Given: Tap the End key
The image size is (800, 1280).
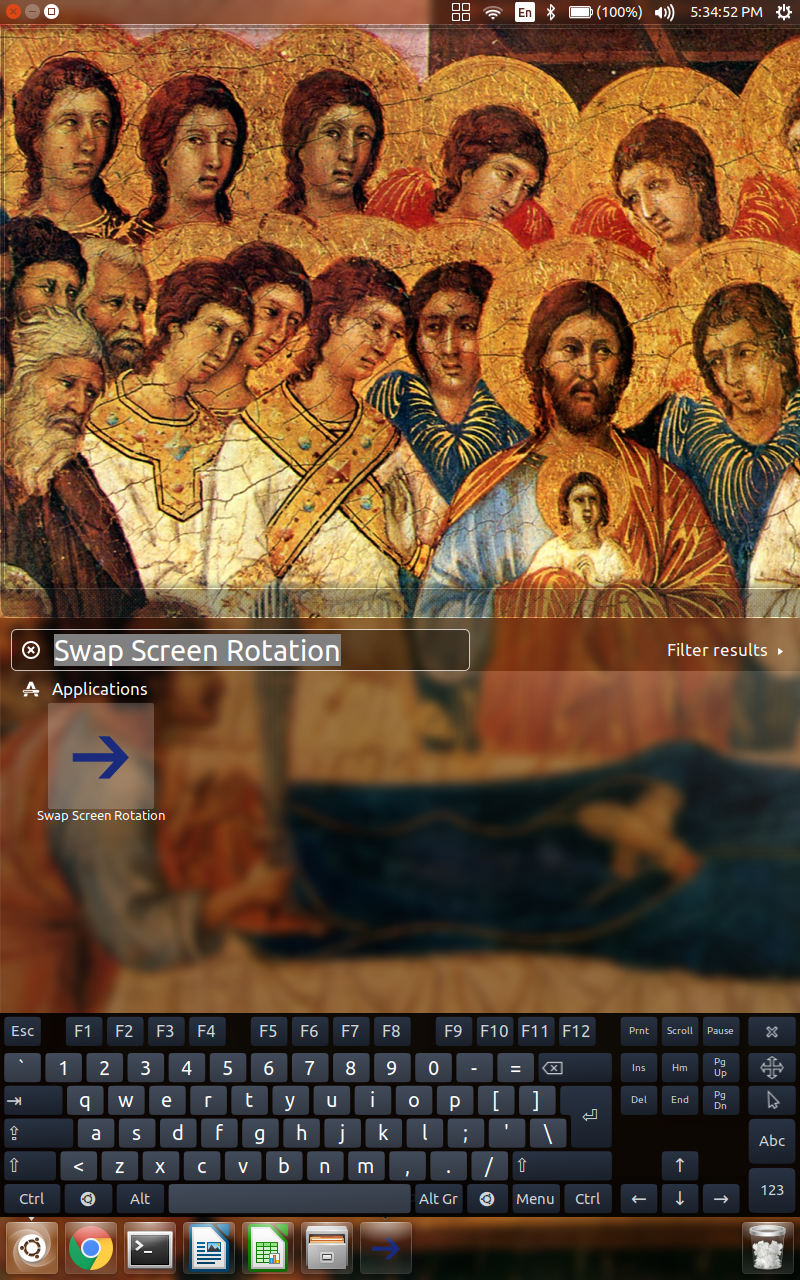Looking at the screenshot, I should (x=680, y=1100).
